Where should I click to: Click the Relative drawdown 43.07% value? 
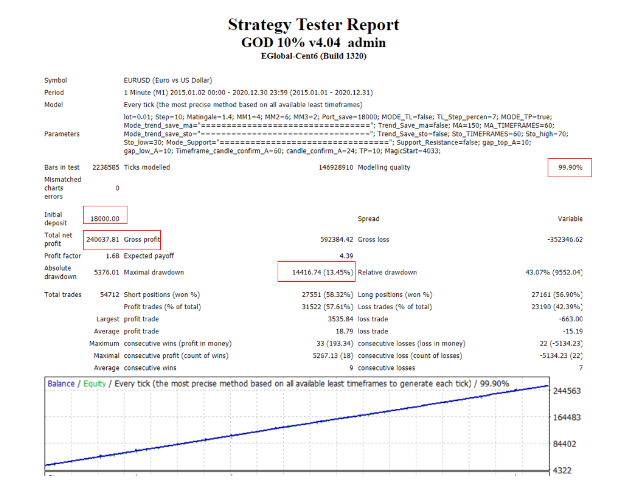pyautogui.click(x=571, y=271)
